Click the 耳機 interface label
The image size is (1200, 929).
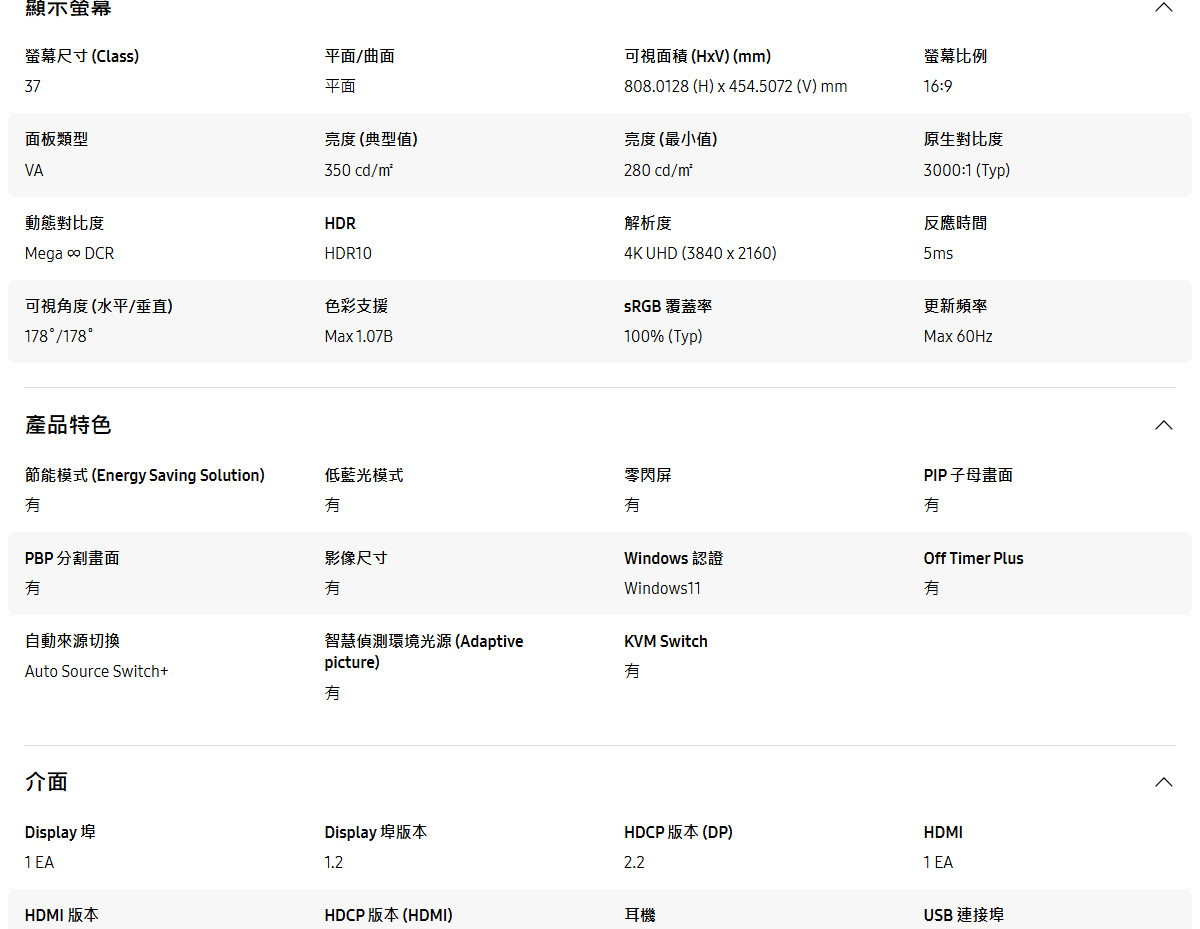coord(638,915)
